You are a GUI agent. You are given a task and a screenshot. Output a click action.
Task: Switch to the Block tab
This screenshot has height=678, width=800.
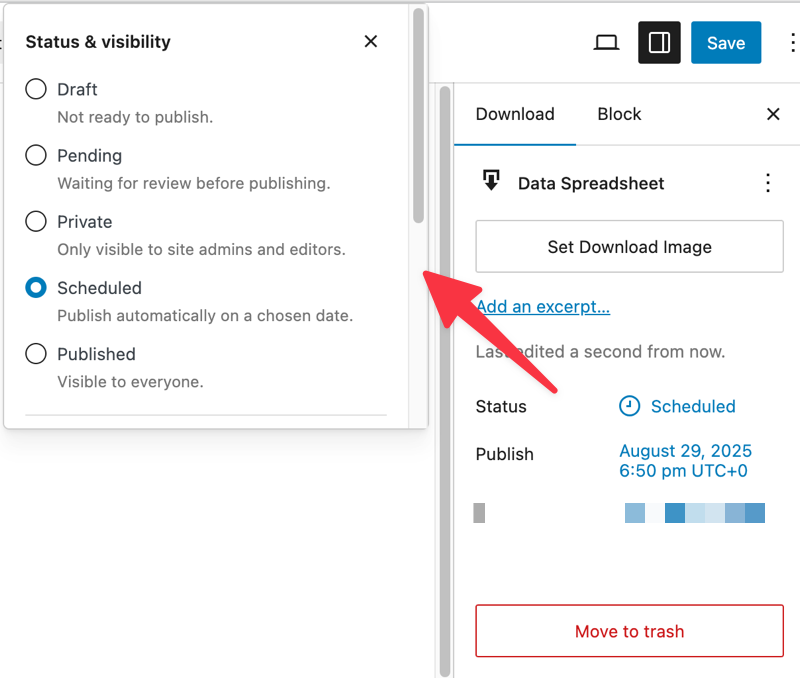pyautogui.click(x=618, y=114)
